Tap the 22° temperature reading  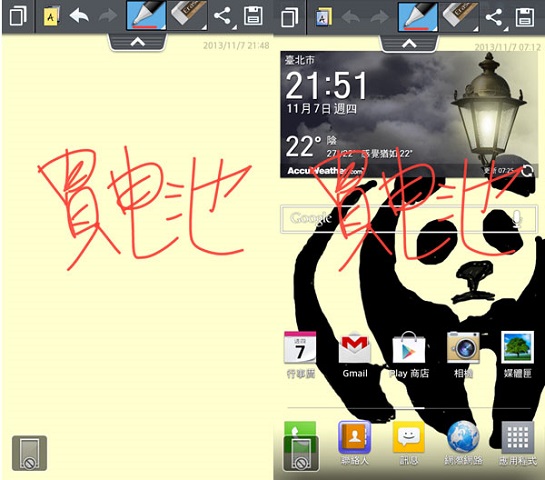tap(303, 146)
